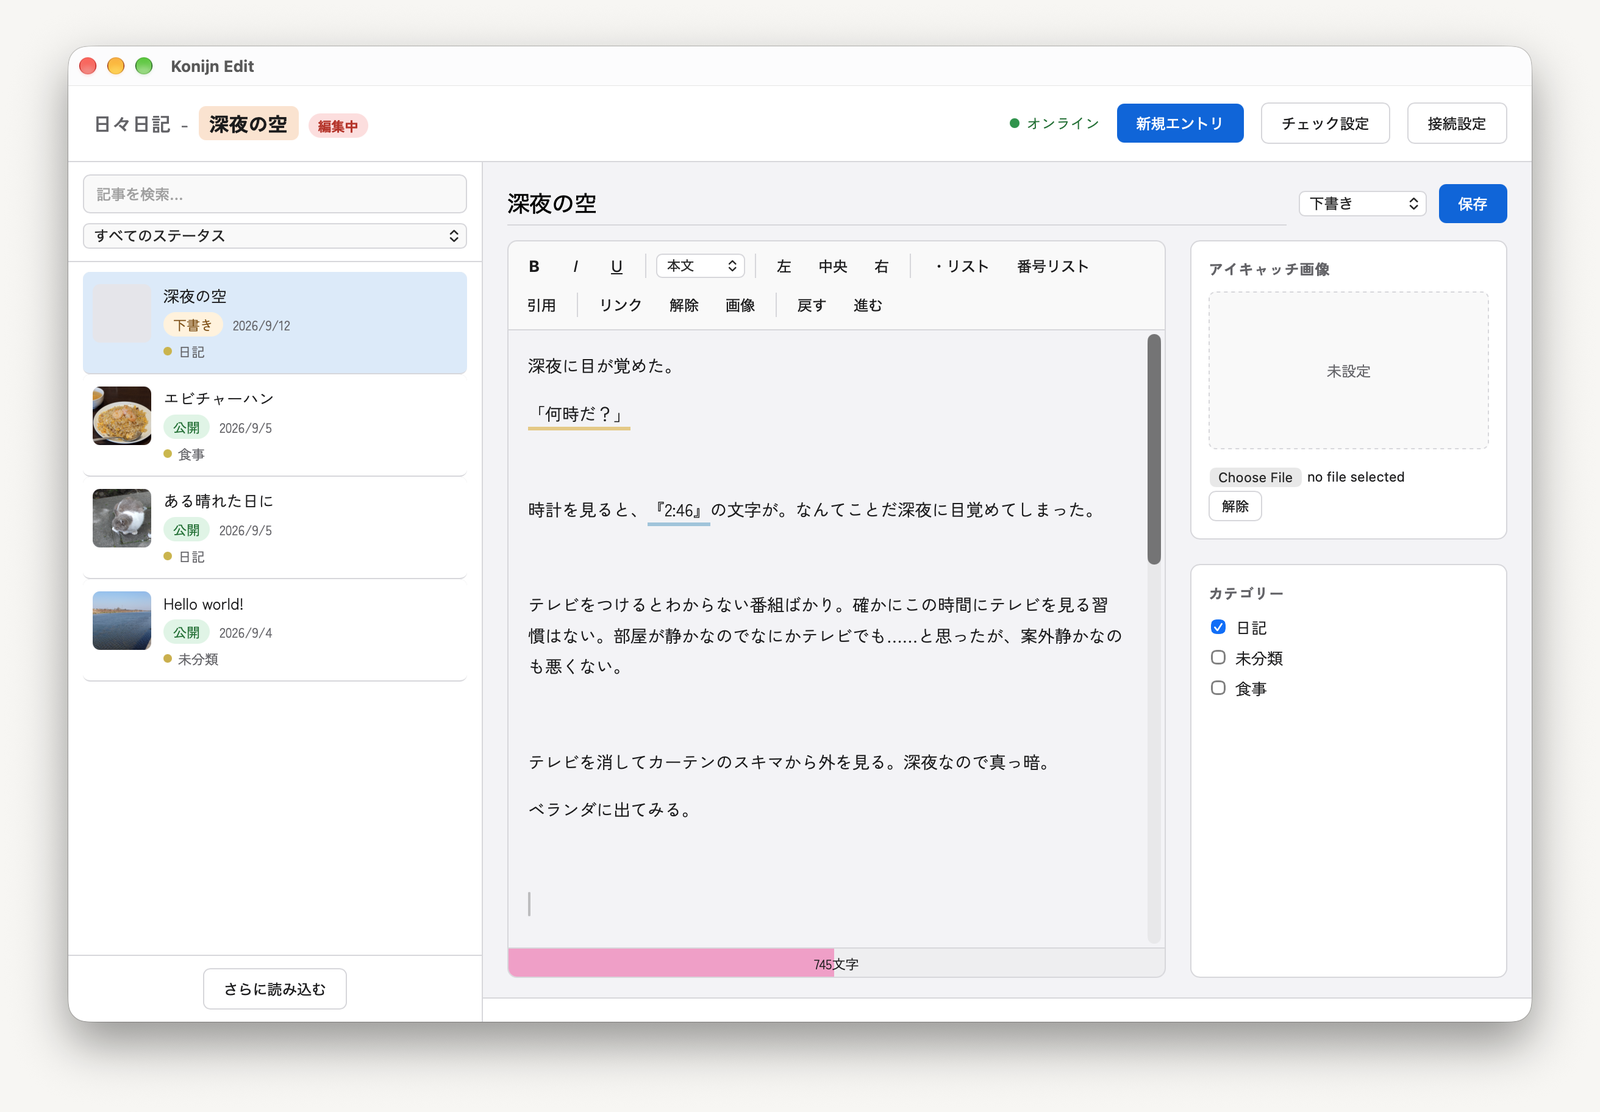The width and height of the screenshot is (1600, 1112).
Task: Center text with 中央
Action: point(833,266)
